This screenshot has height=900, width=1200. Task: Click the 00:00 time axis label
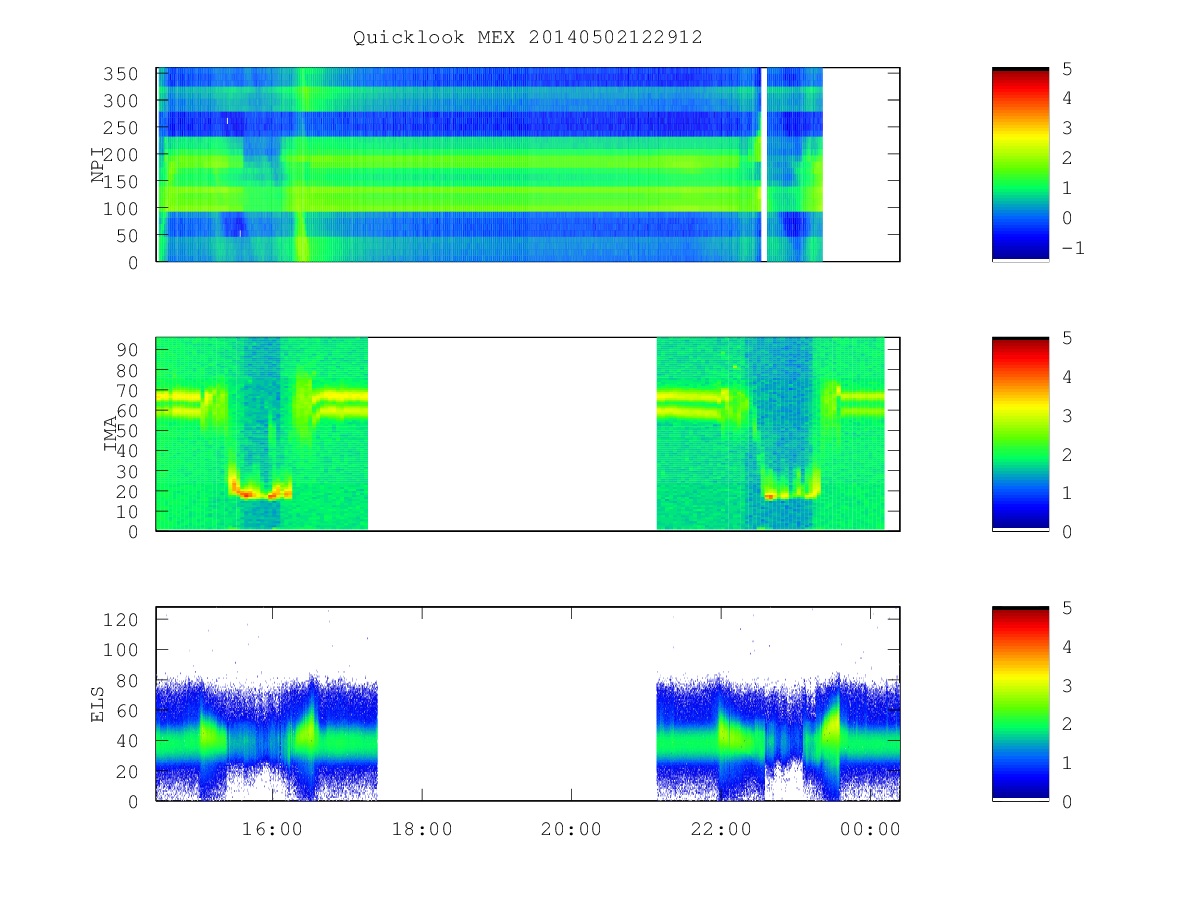870,829
